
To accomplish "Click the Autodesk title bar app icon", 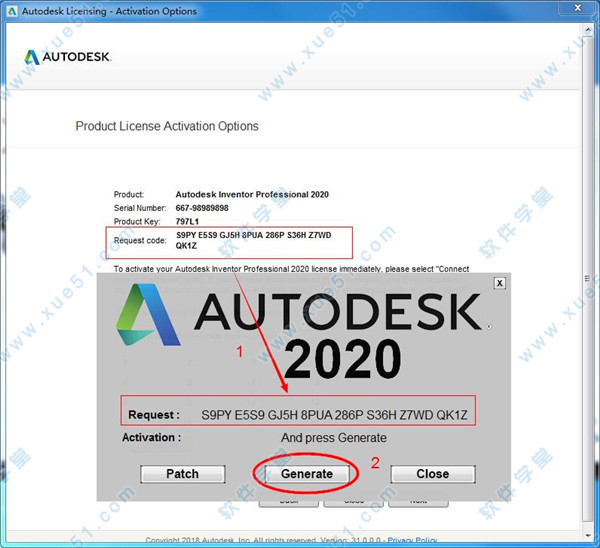I will coord(12,11).
